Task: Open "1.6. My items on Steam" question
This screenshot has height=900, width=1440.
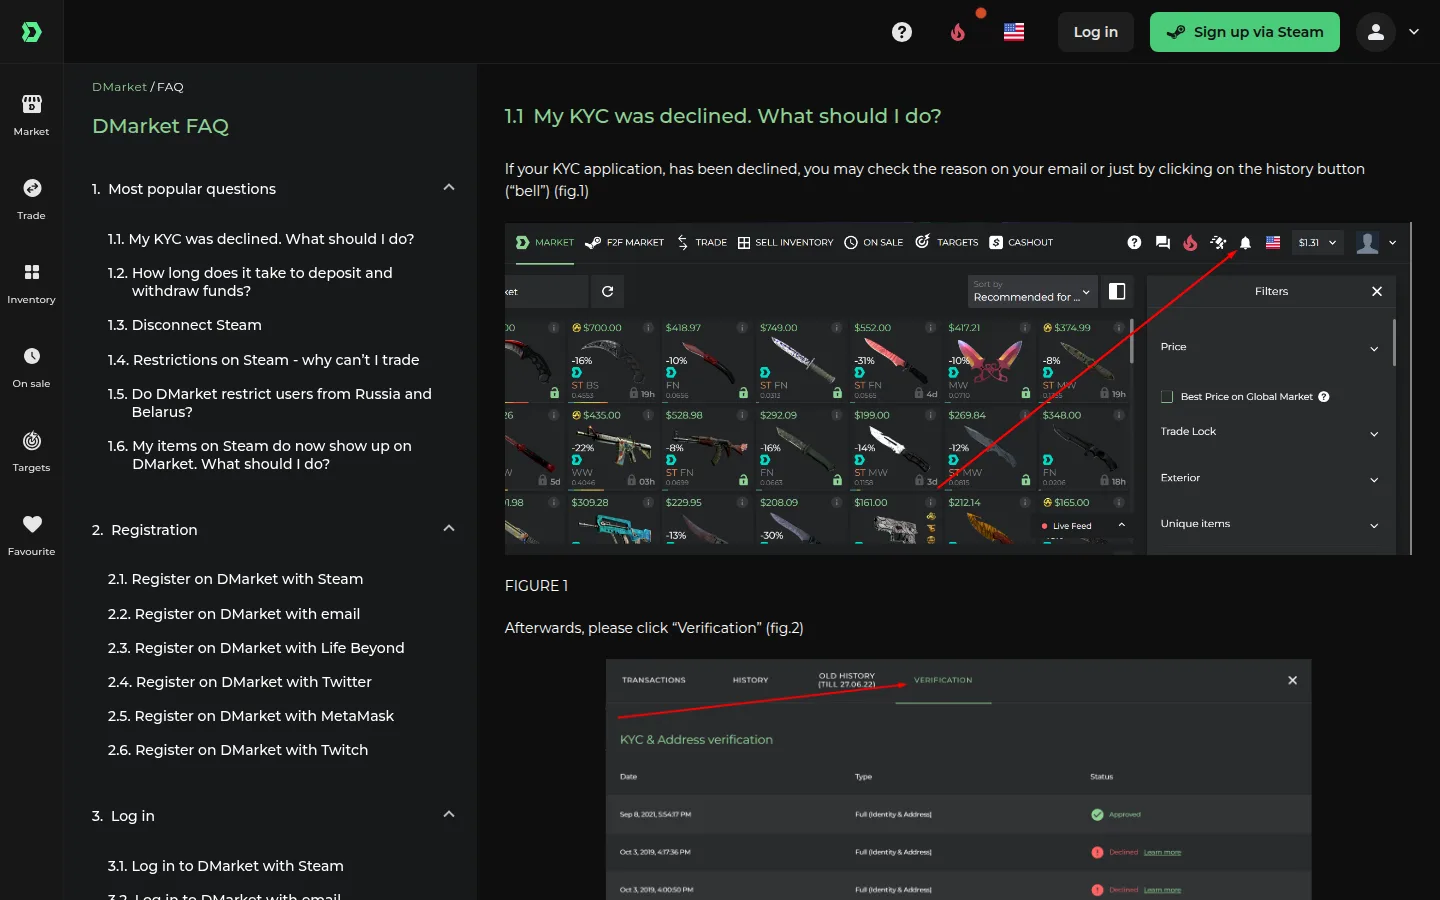Action: point(260,455)
